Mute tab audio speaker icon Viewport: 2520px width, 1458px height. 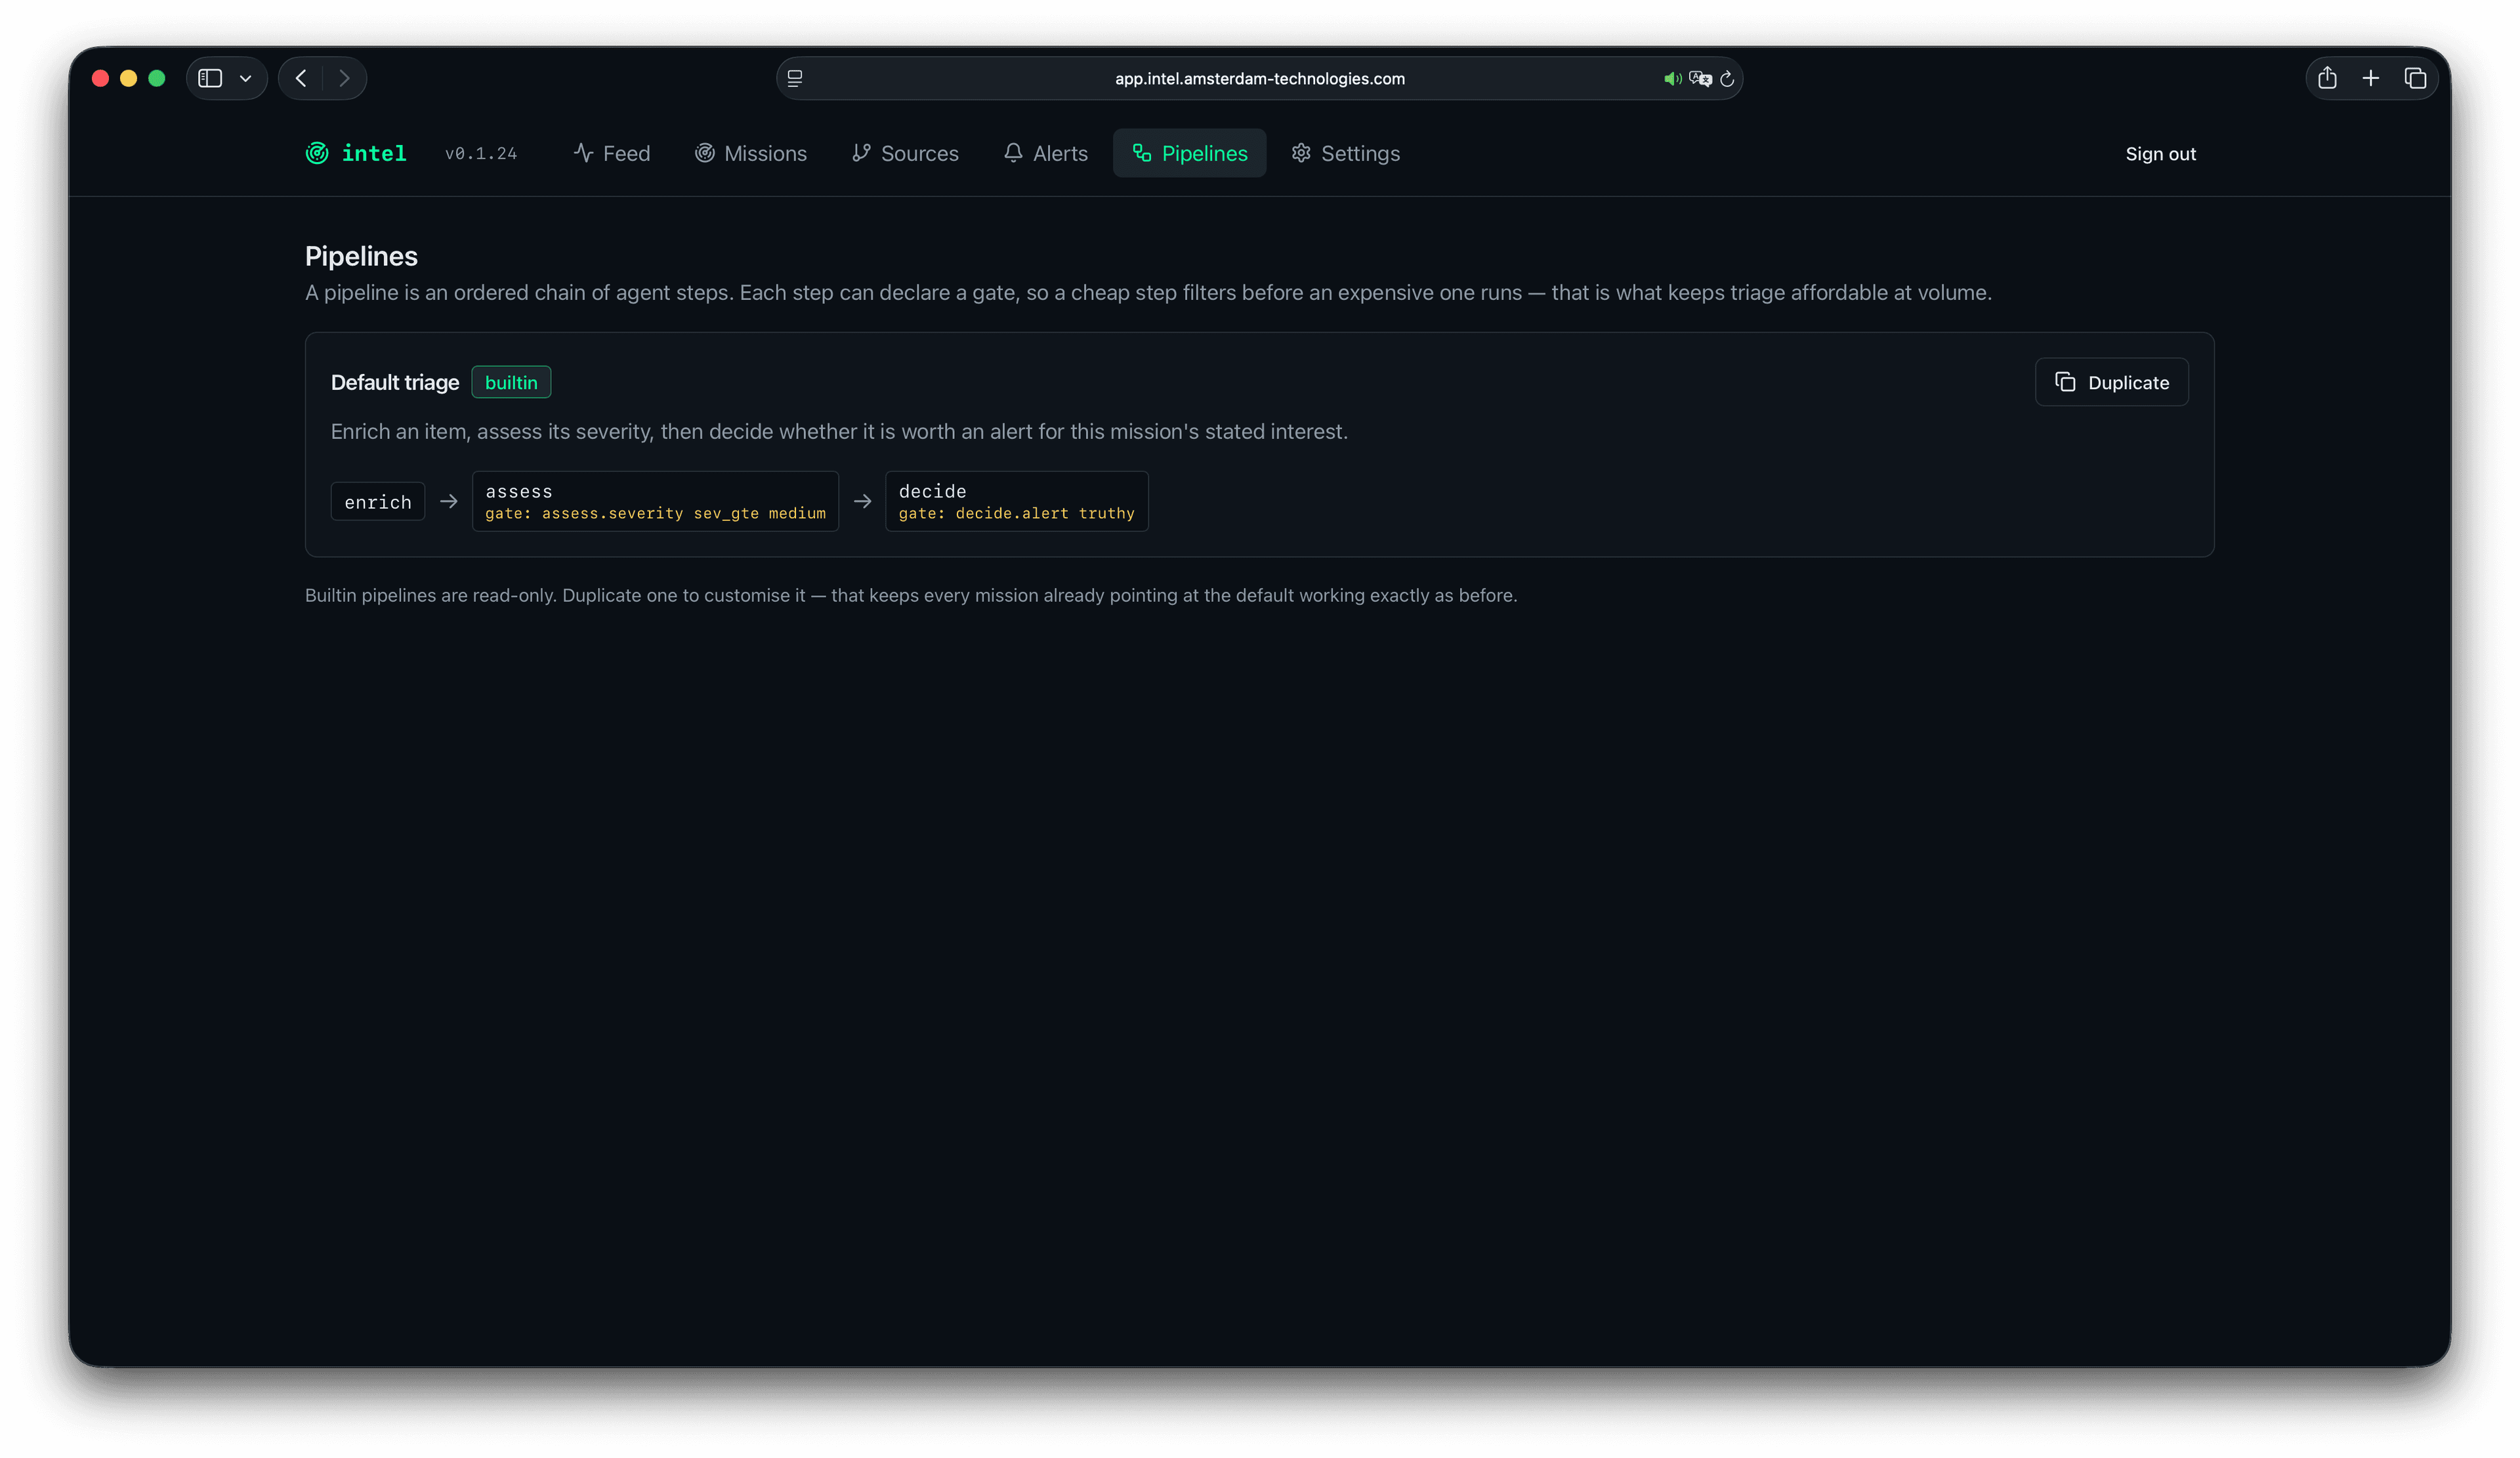[x=1672, y=79]
